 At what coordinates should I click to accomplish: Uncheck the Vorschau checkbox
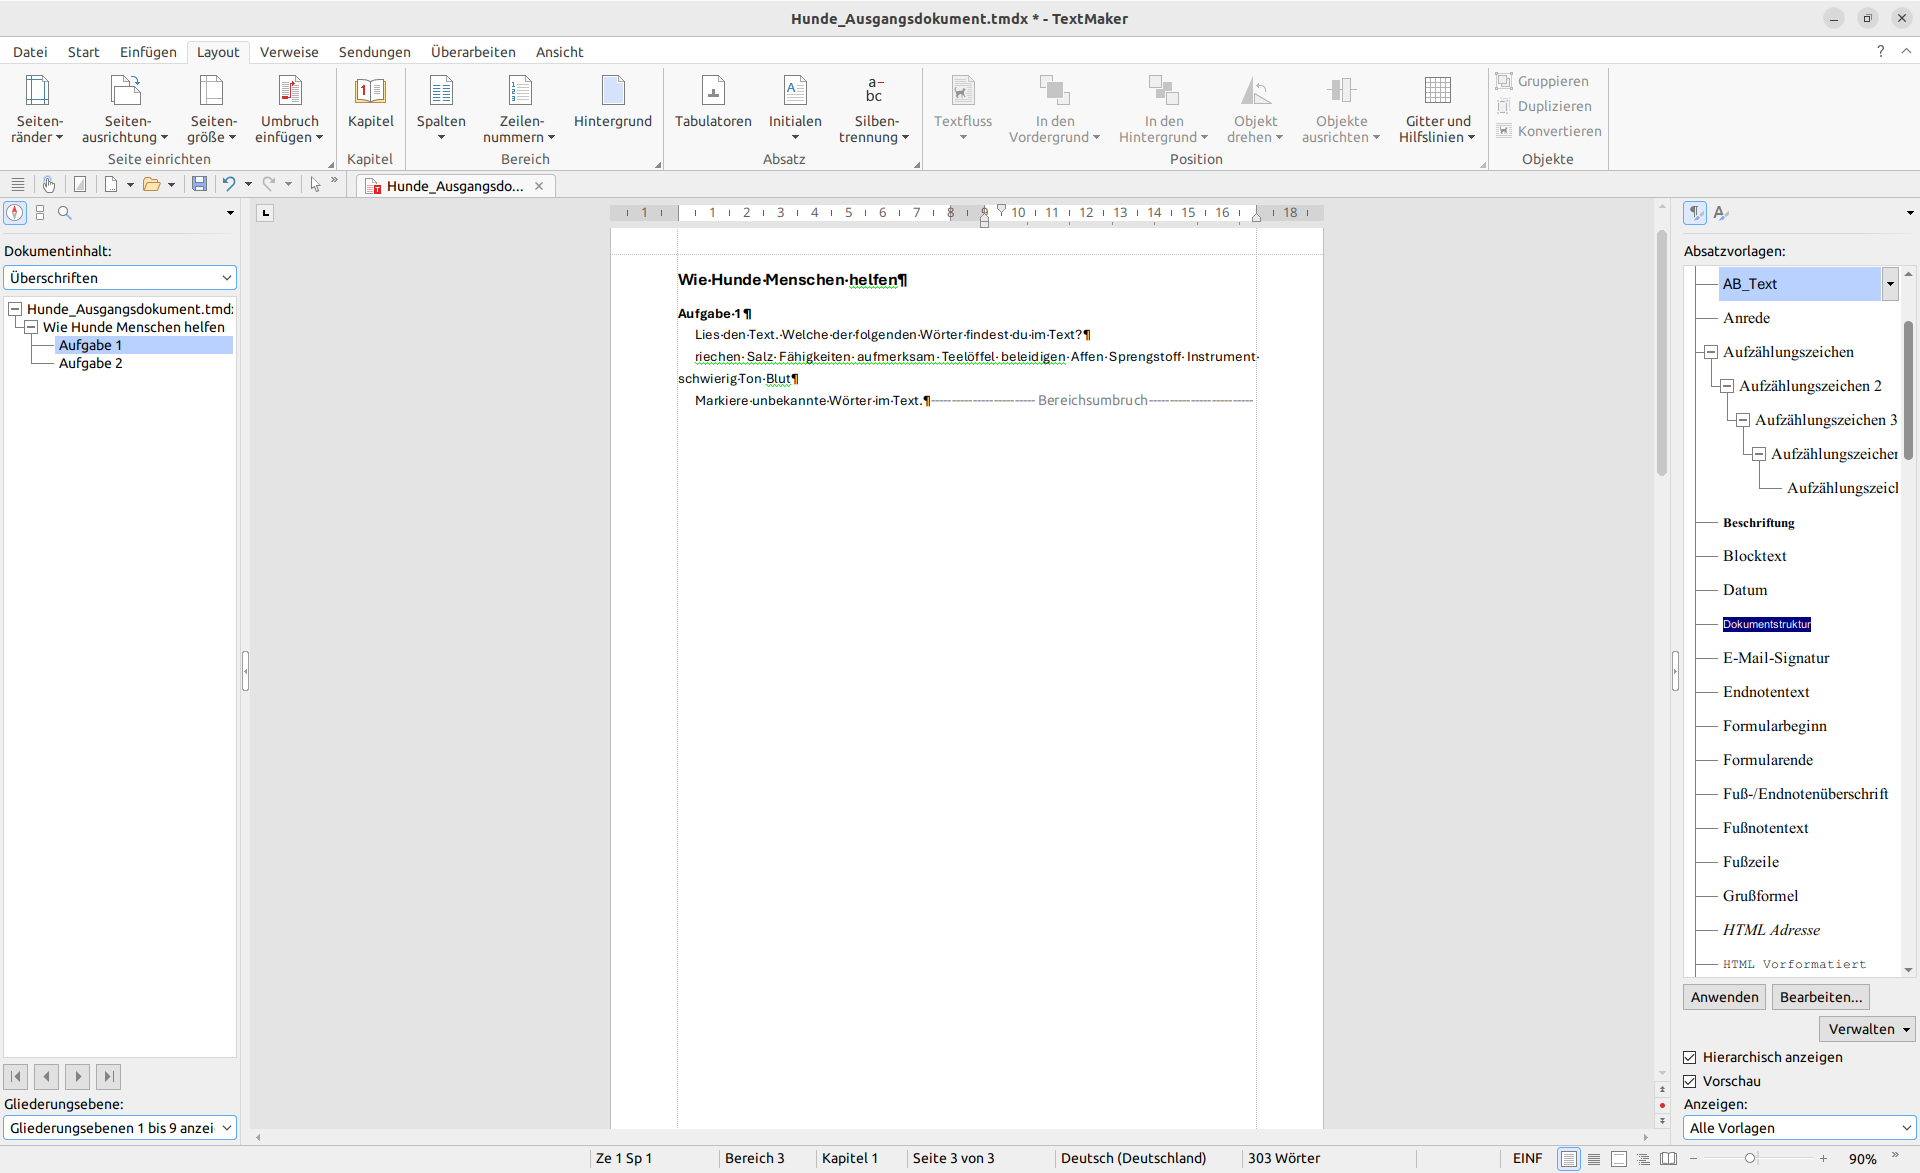click(1690, 1081)
